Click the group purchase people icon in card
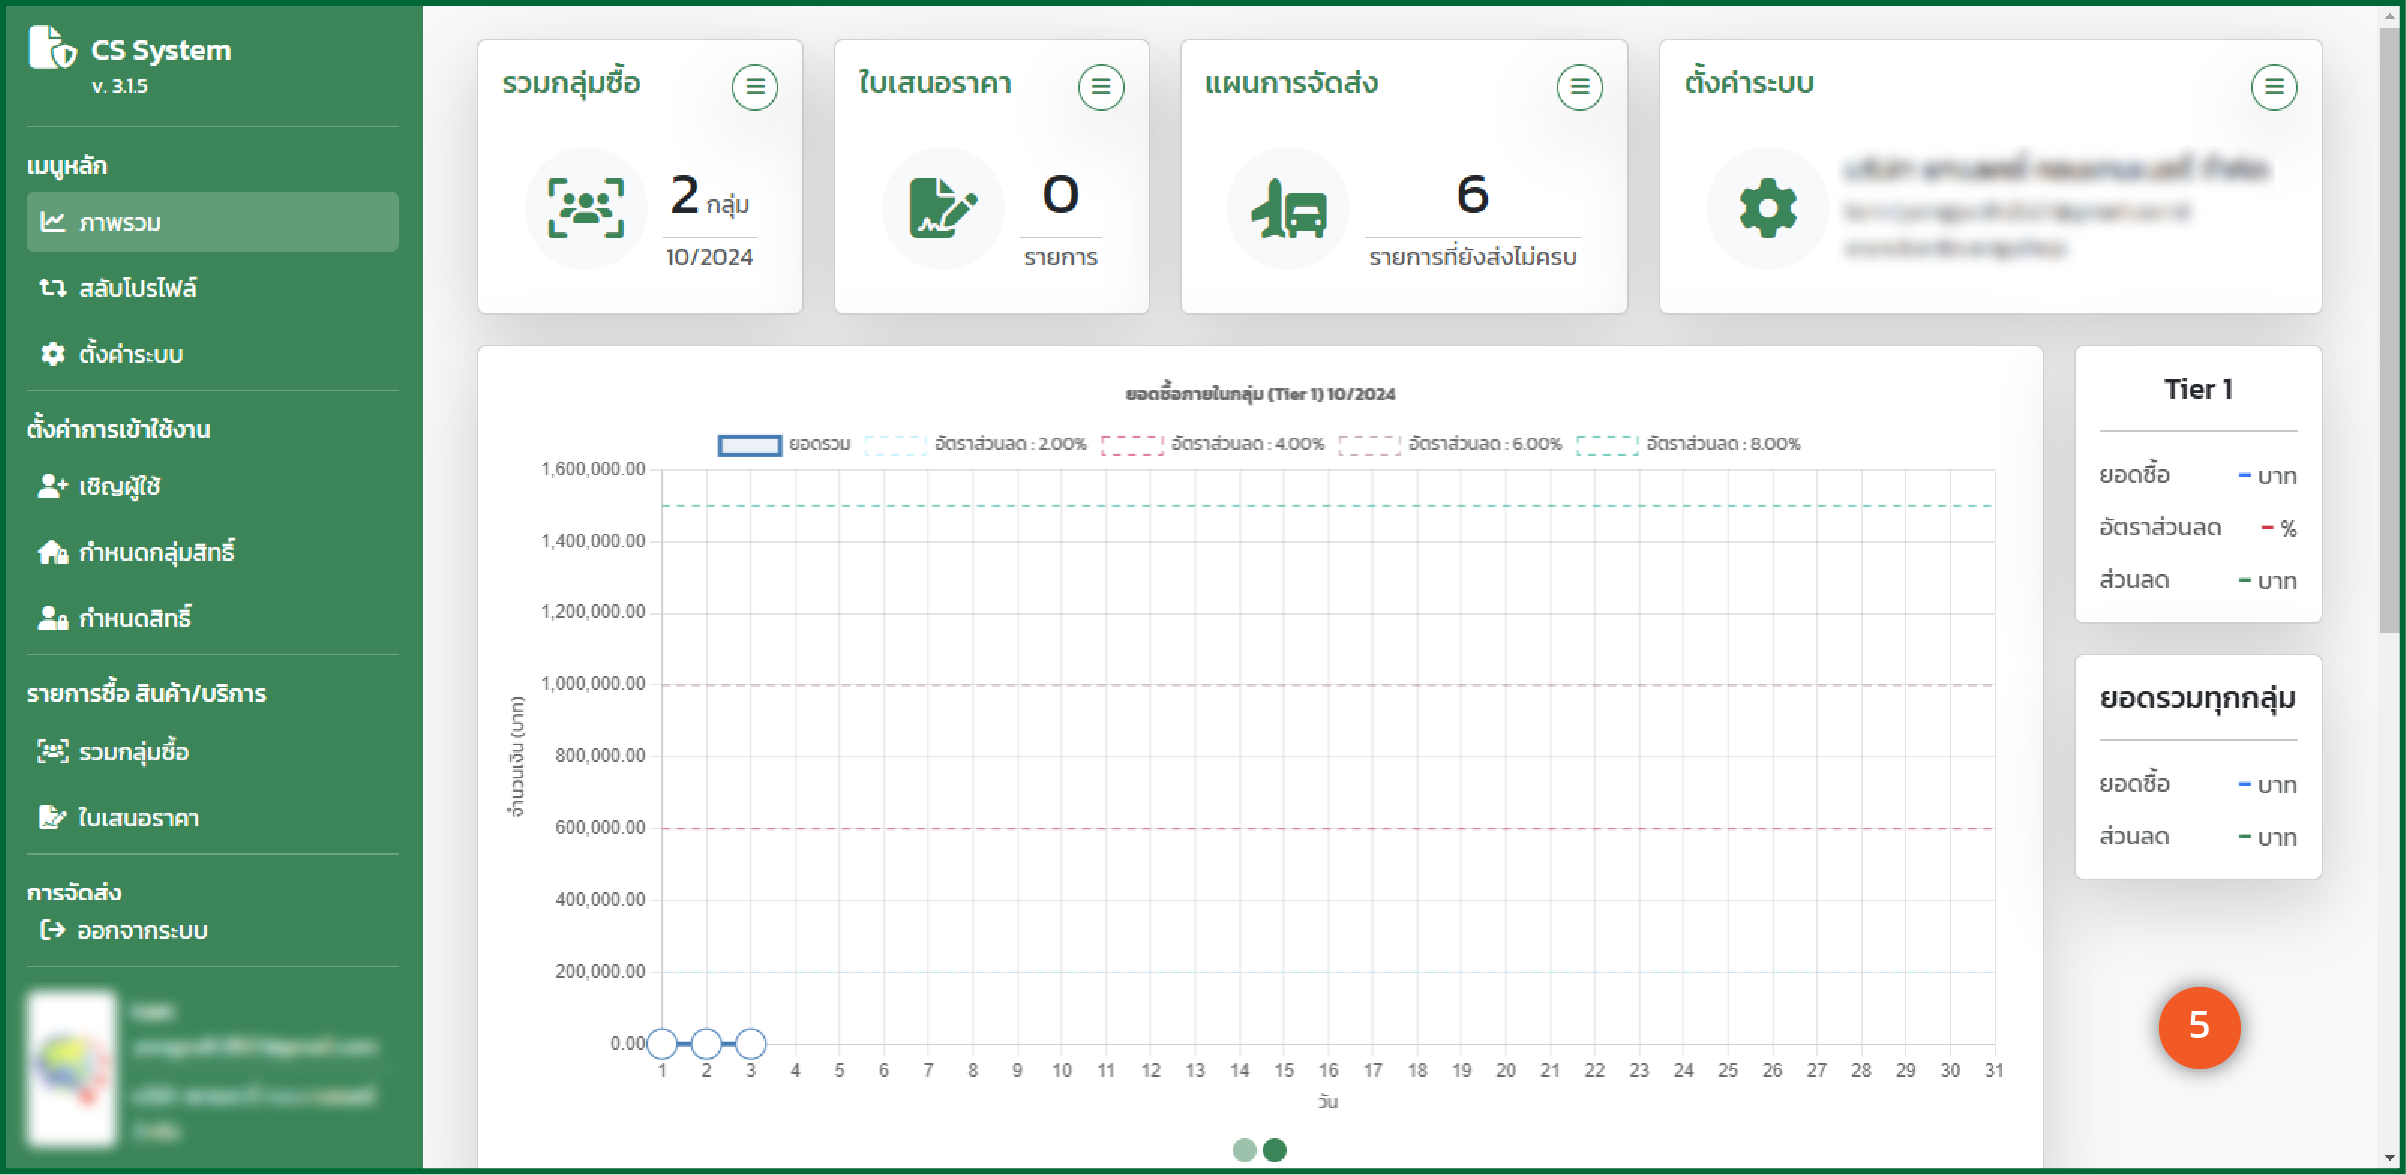Screen dimensions: 2406x1175 tap(586, 208)
